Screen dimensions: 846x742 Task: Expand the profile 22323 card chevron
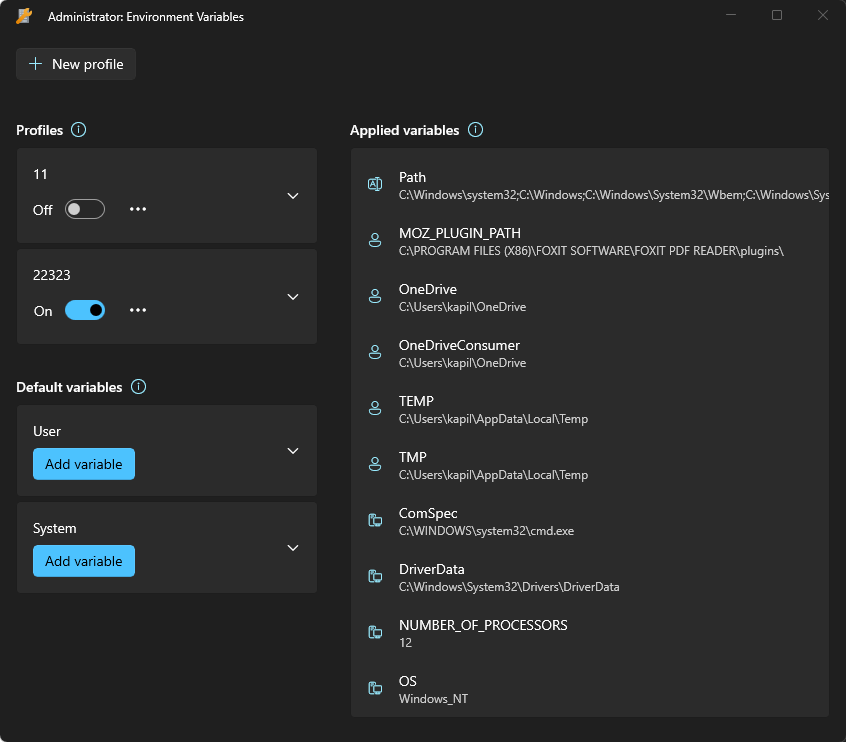(x=293, y=297)
